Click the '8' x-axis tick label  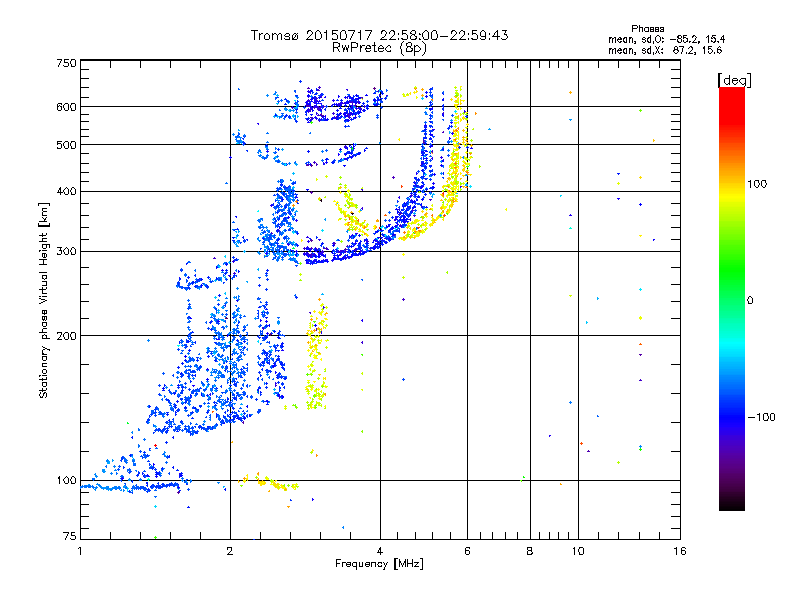[x=530, y=551]
